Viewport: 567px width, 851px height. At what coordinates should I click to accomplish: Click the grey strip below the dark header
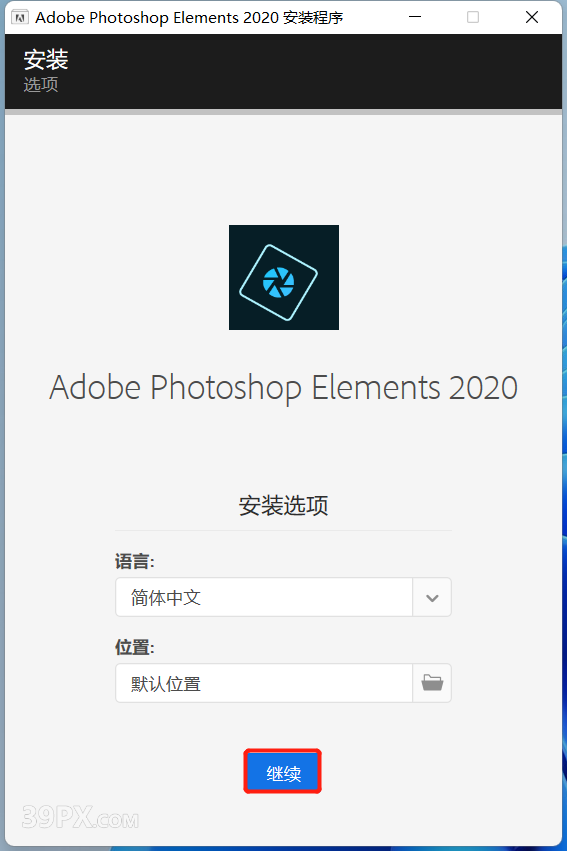point(283,112)
